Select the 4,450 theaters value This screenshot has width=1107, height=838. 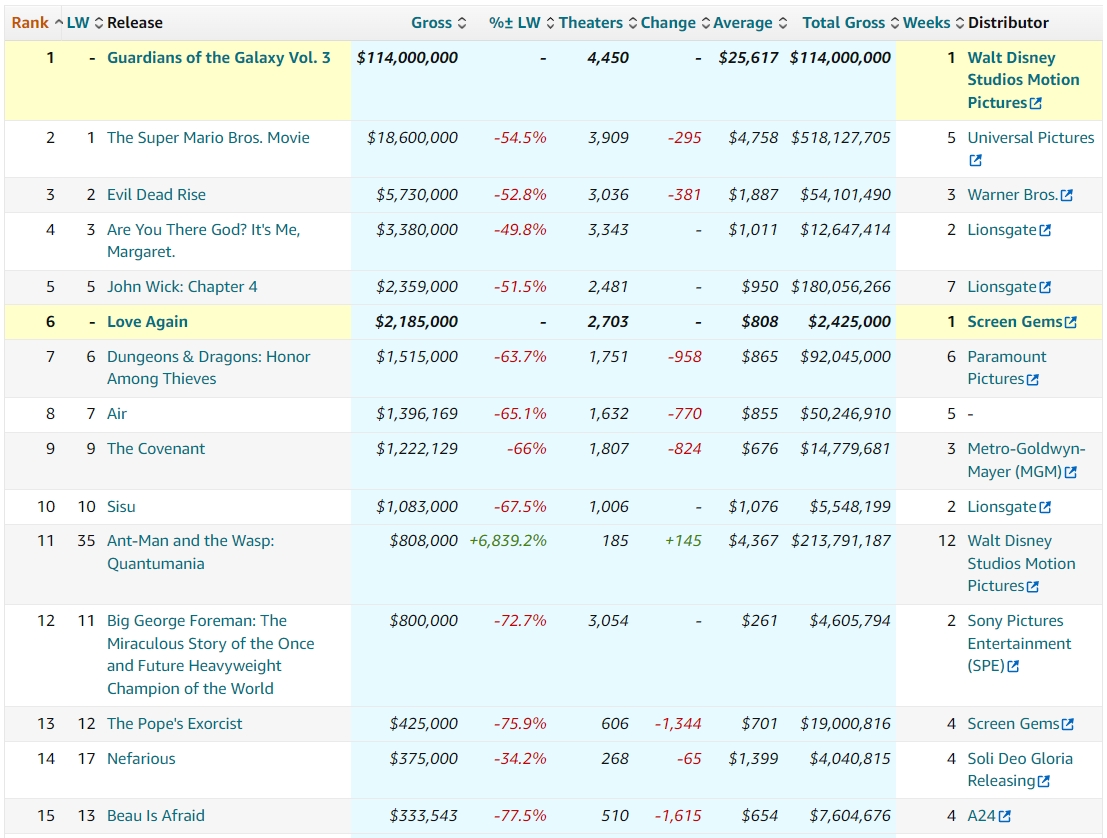click(608, 58)
